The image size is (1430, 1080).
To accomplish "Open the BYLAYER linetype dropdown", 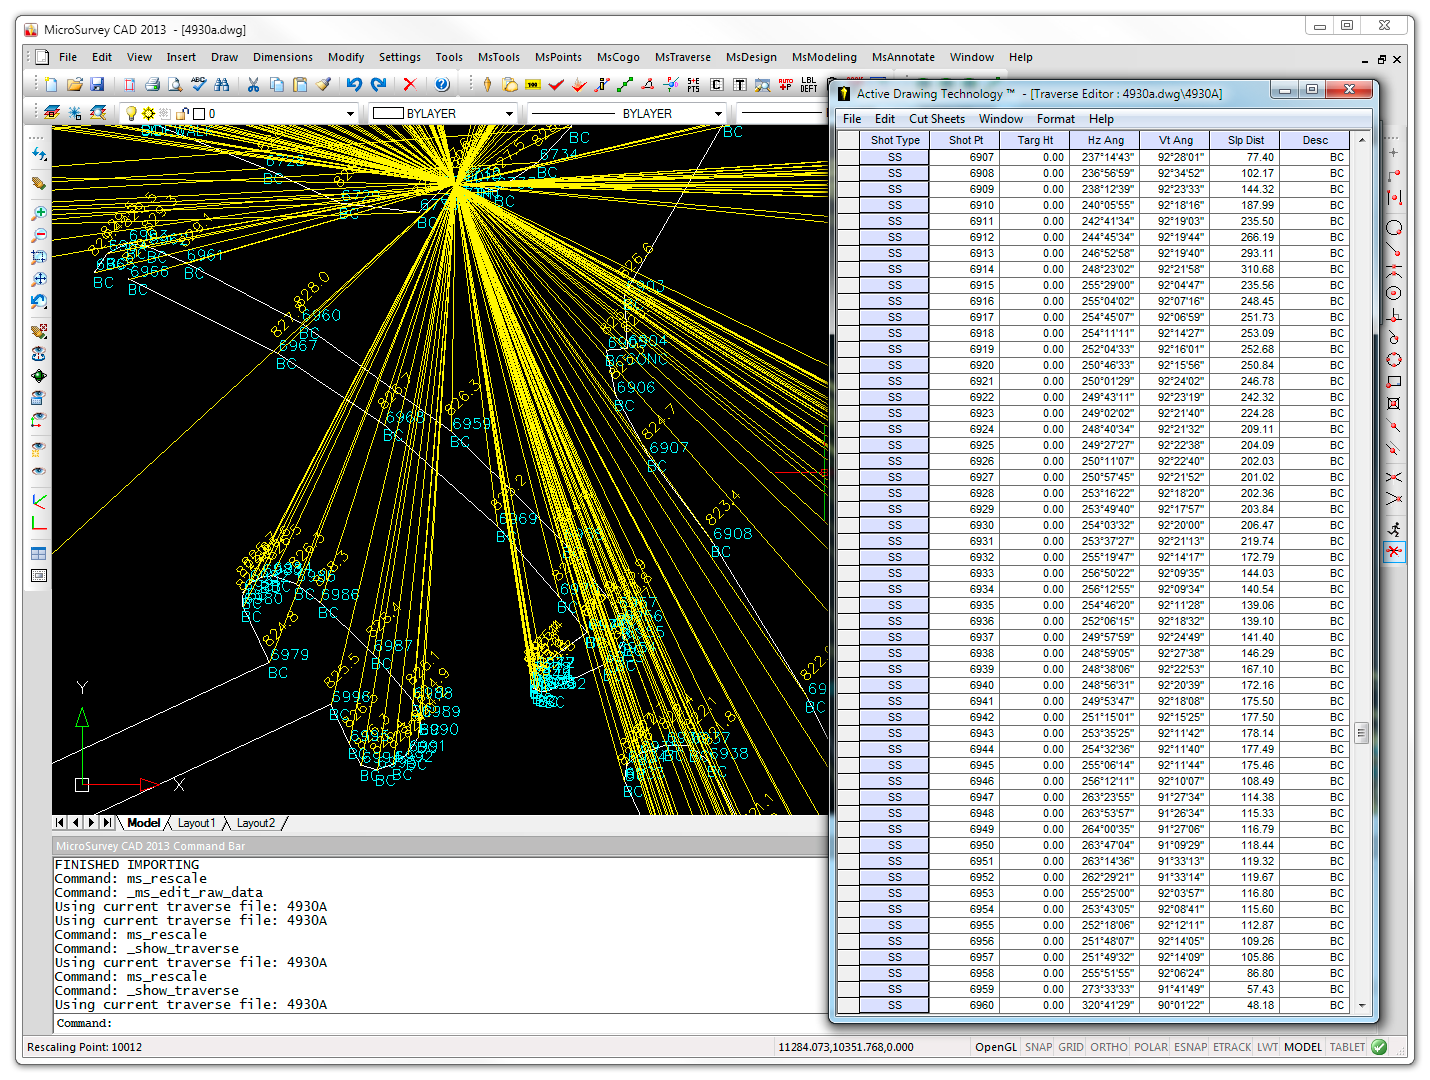I will 717,114.
